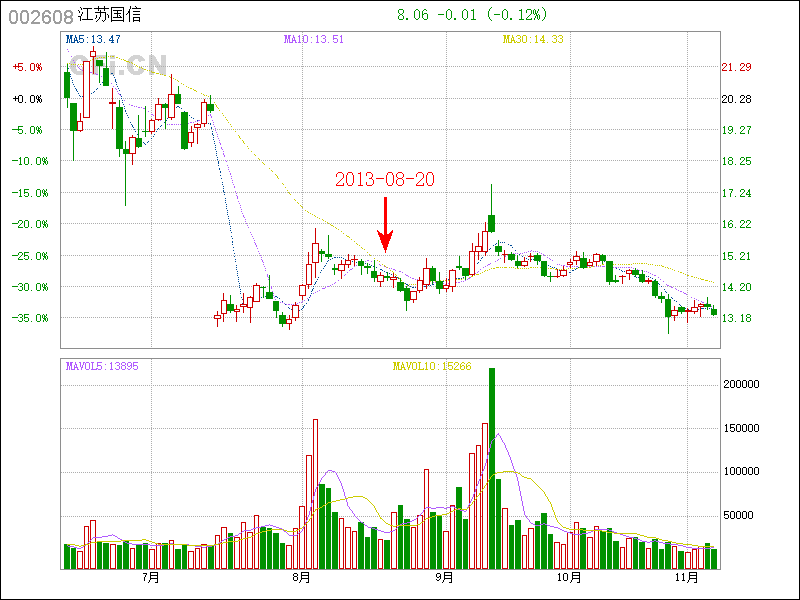The image size is (800, 600).
Task: Select the MA5:13.47 indicator label
Action: tap(93, 40)
